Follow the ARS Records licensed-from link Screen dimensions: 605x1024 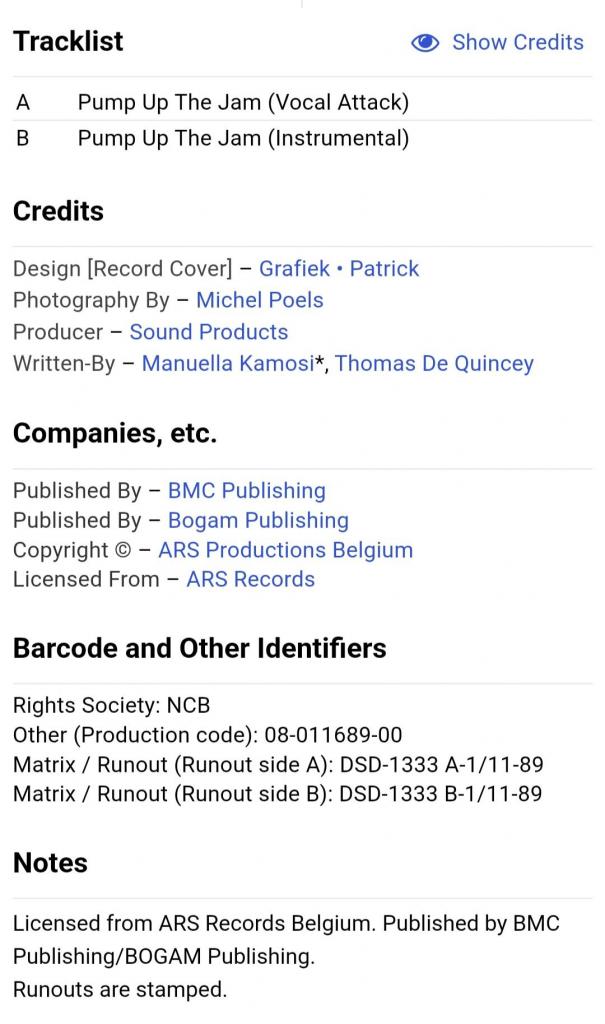point(250,579)
